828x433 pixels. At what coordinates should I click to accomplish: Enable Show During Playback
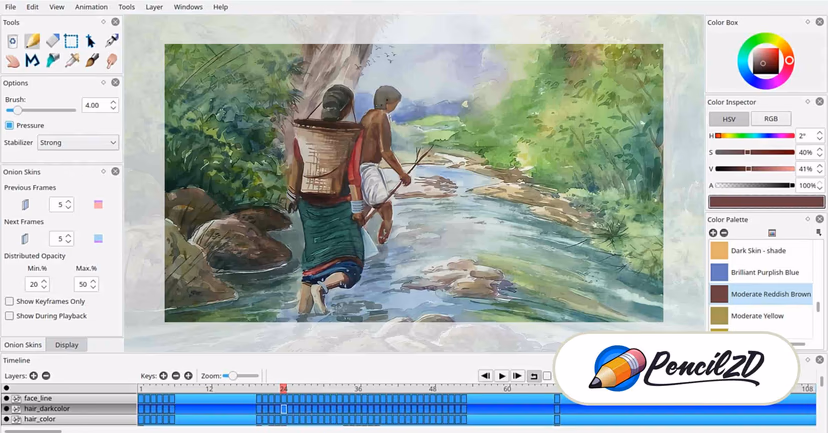point(10,316)
